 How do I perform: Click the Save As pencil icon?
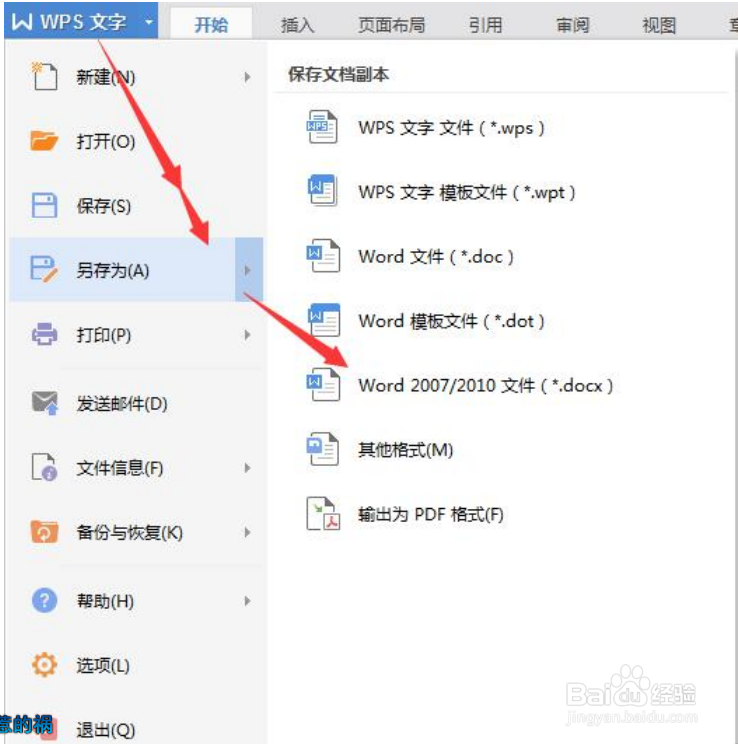(44, 269)
